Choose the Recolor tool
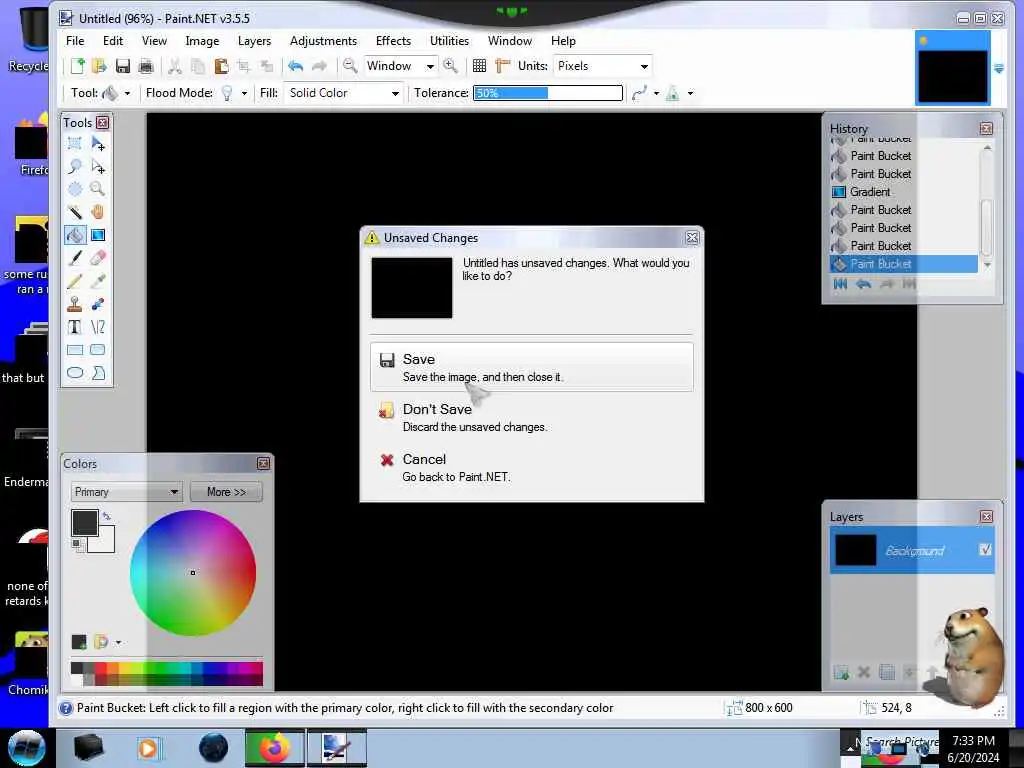Viewport: 1024px width, 768px height. 98,304
